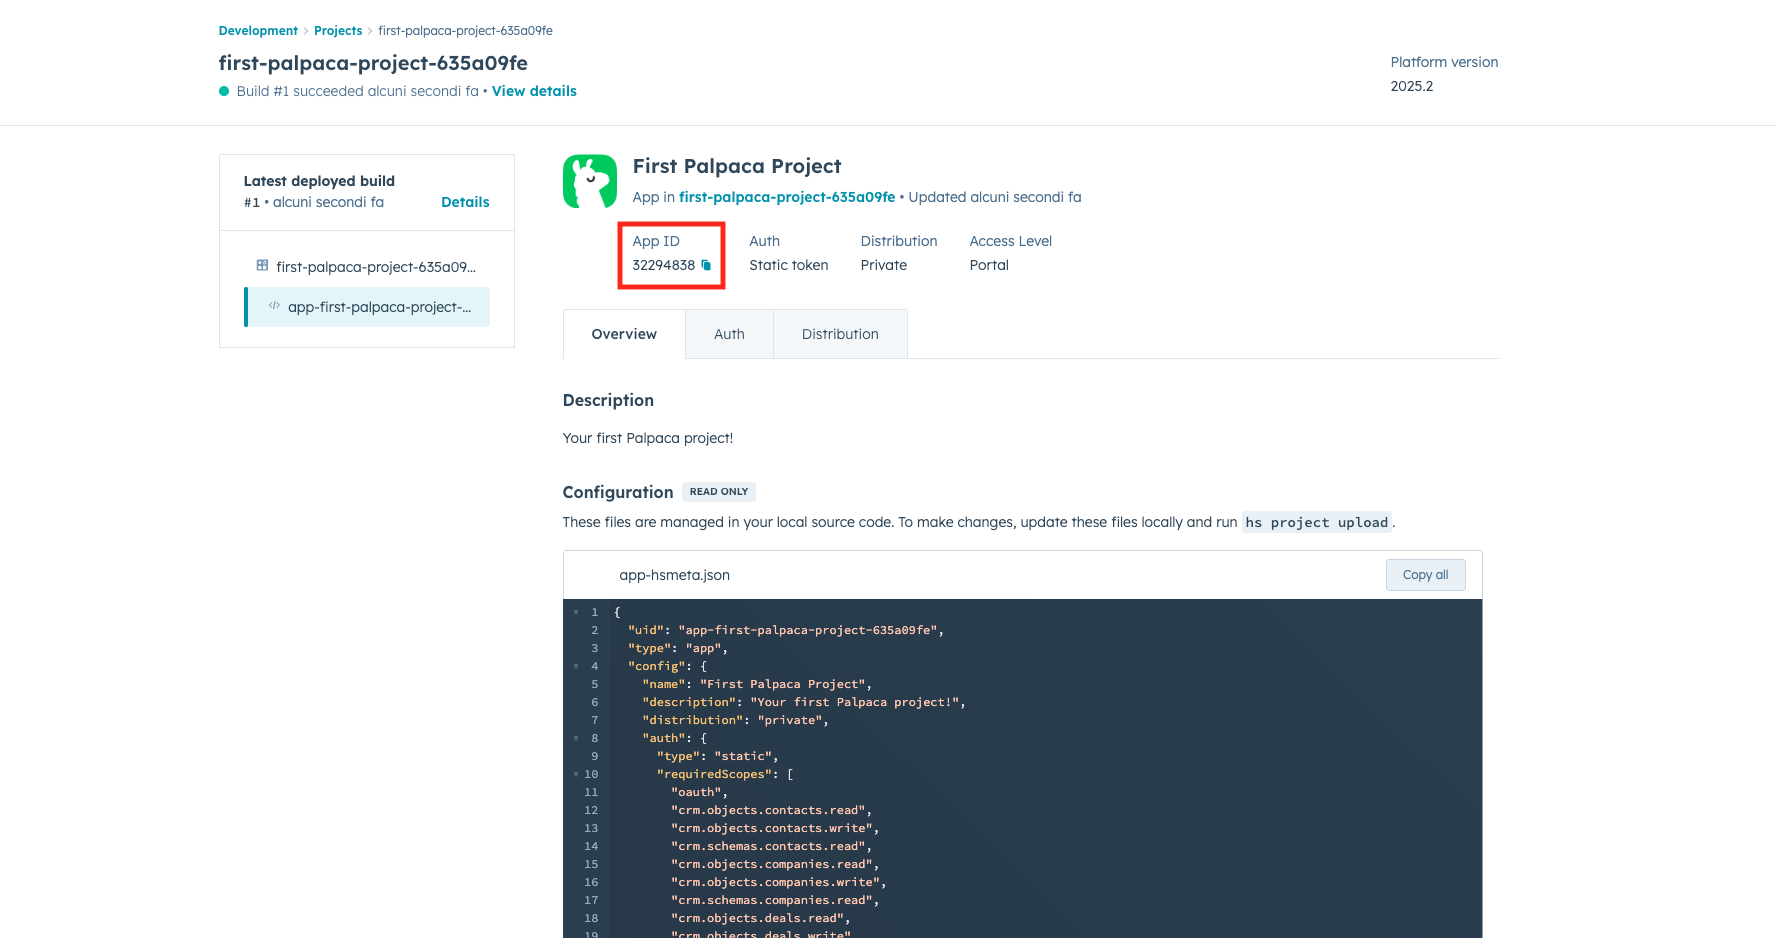Collapse the auth block on line 8
The width and height of the screenshot is (1776, 938).
click(576, 738)
